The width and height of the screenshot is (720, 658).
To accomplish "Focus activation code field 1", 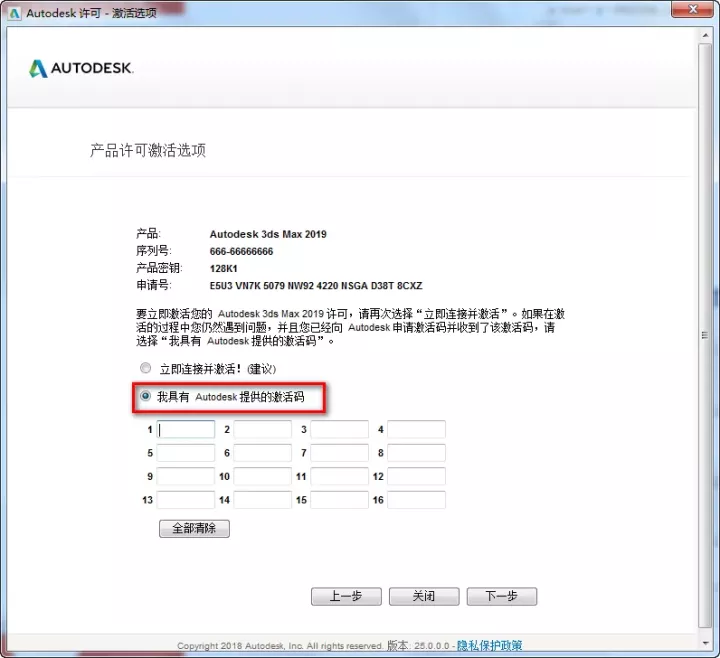I will pyautogui.click(x=186, y=430).
